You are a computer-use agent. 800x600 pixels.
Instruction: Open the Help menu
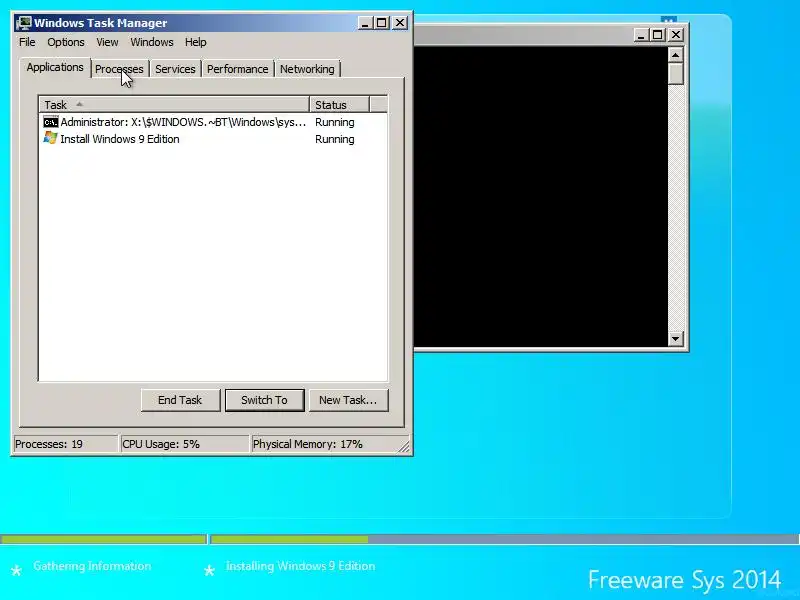[x=195, y=42]
